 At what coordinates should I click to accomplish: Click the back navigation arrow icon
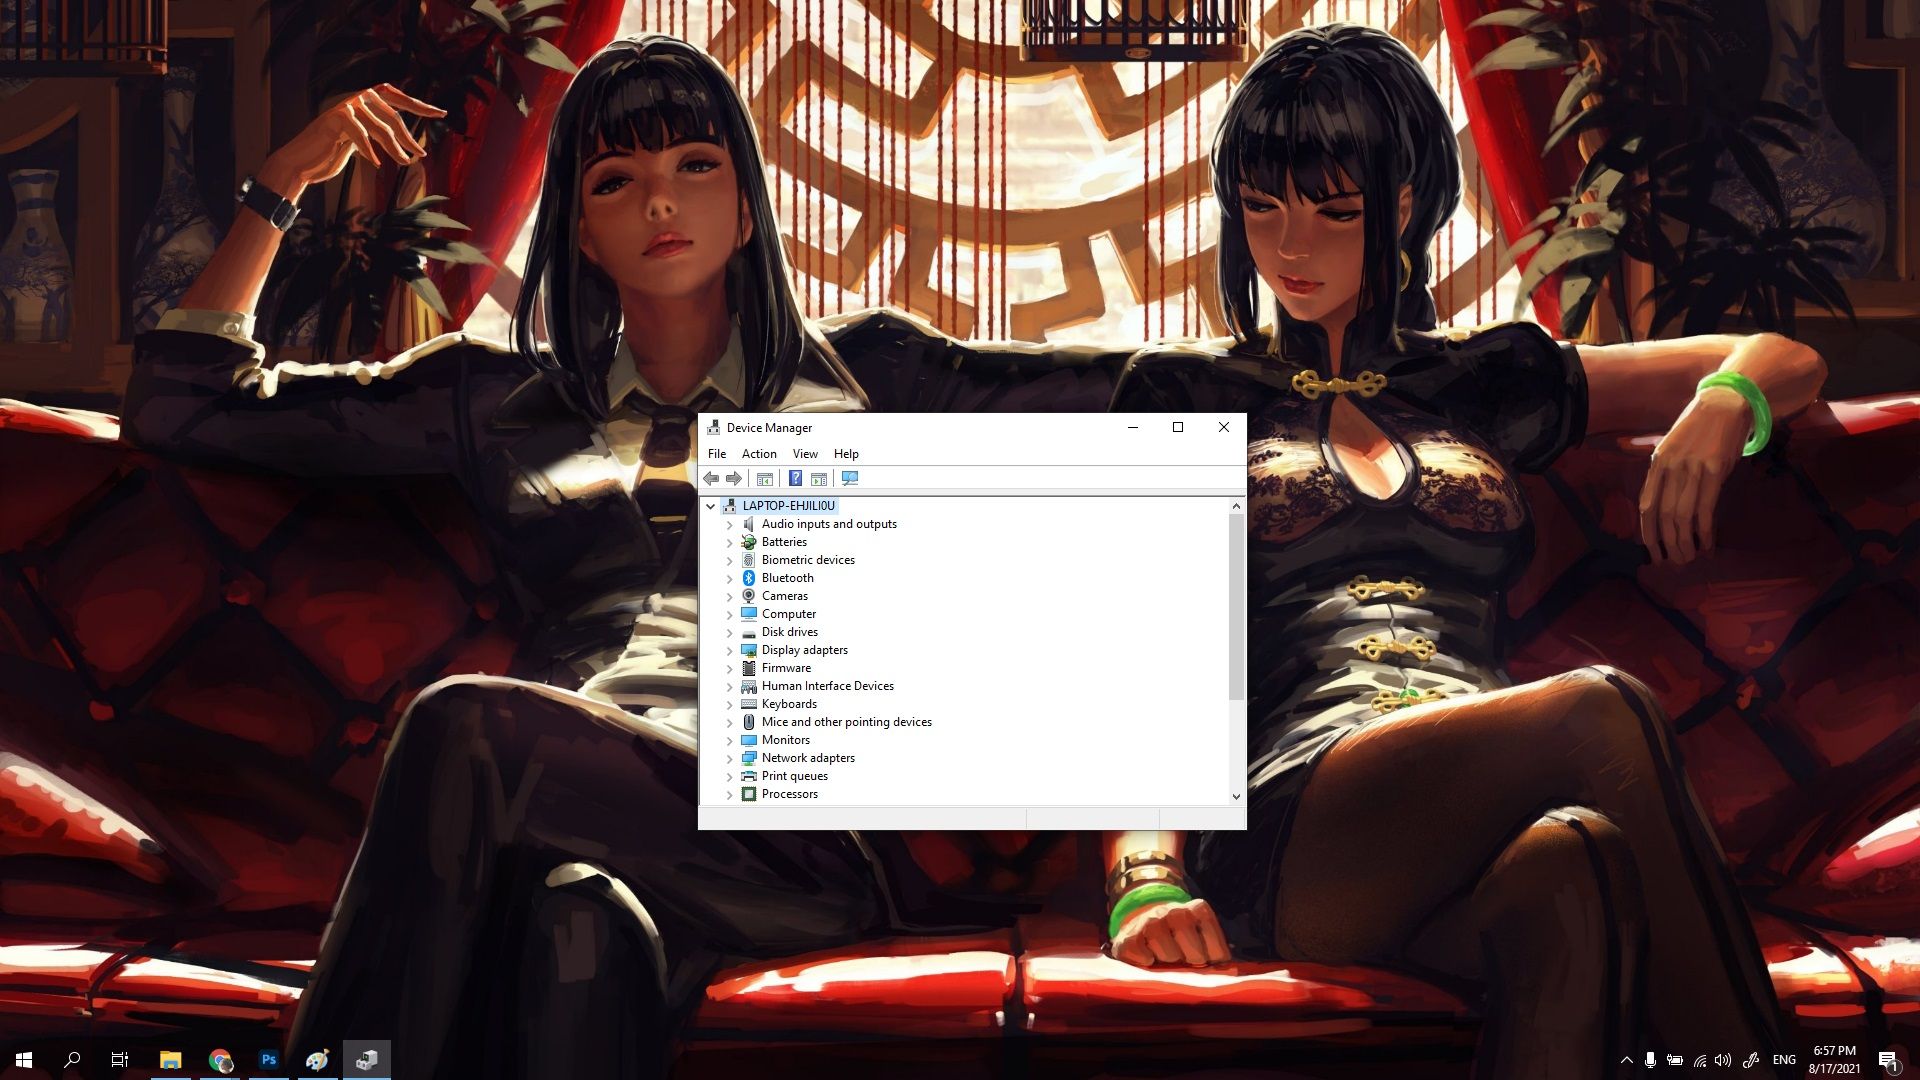[712, 477]
